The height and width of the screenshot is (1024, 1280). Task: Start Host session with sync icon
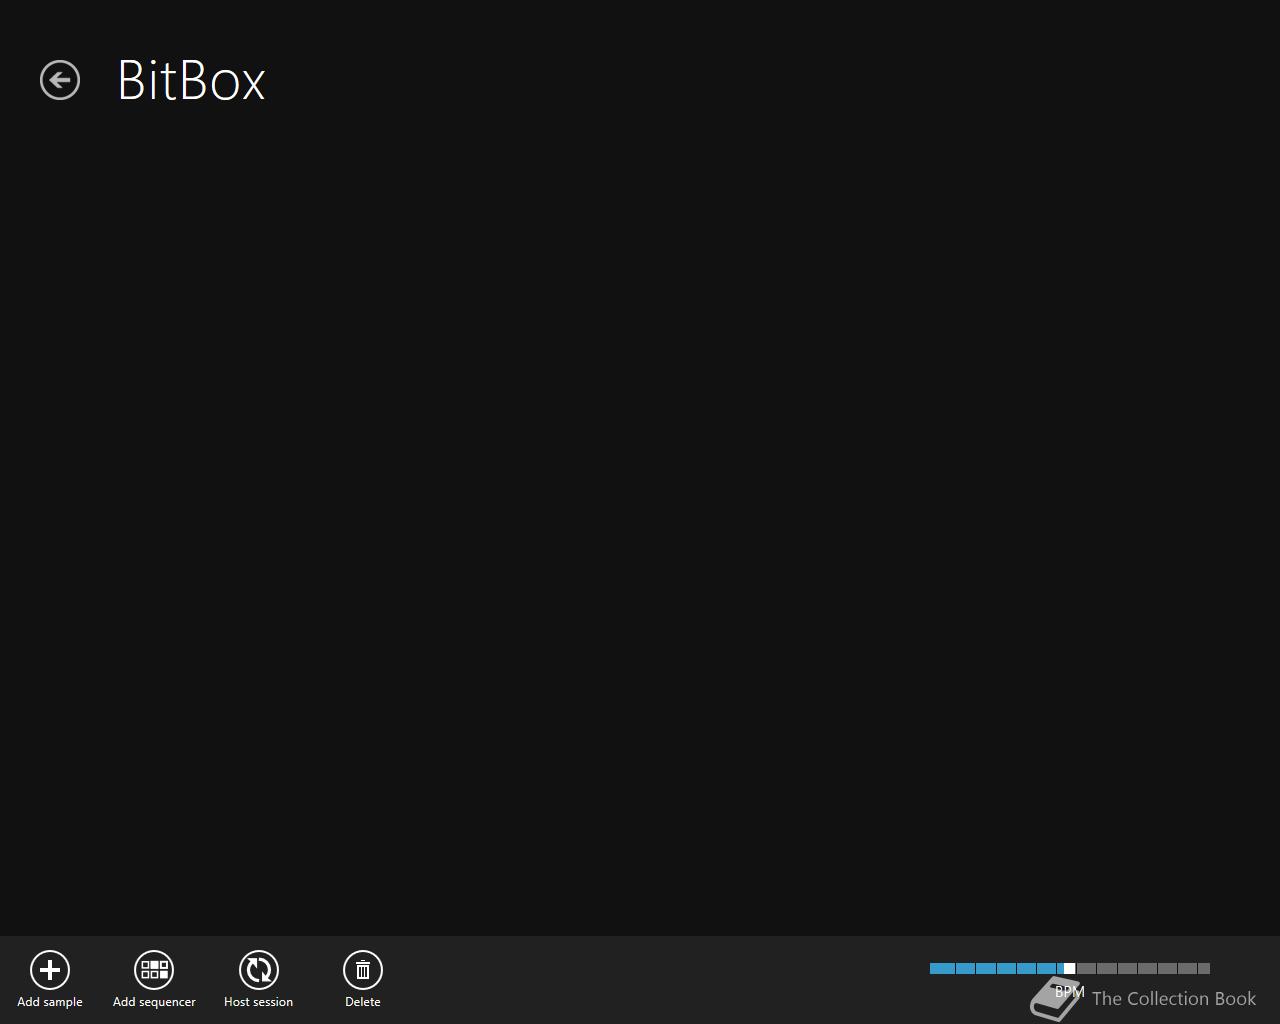[x=258, y=970]
